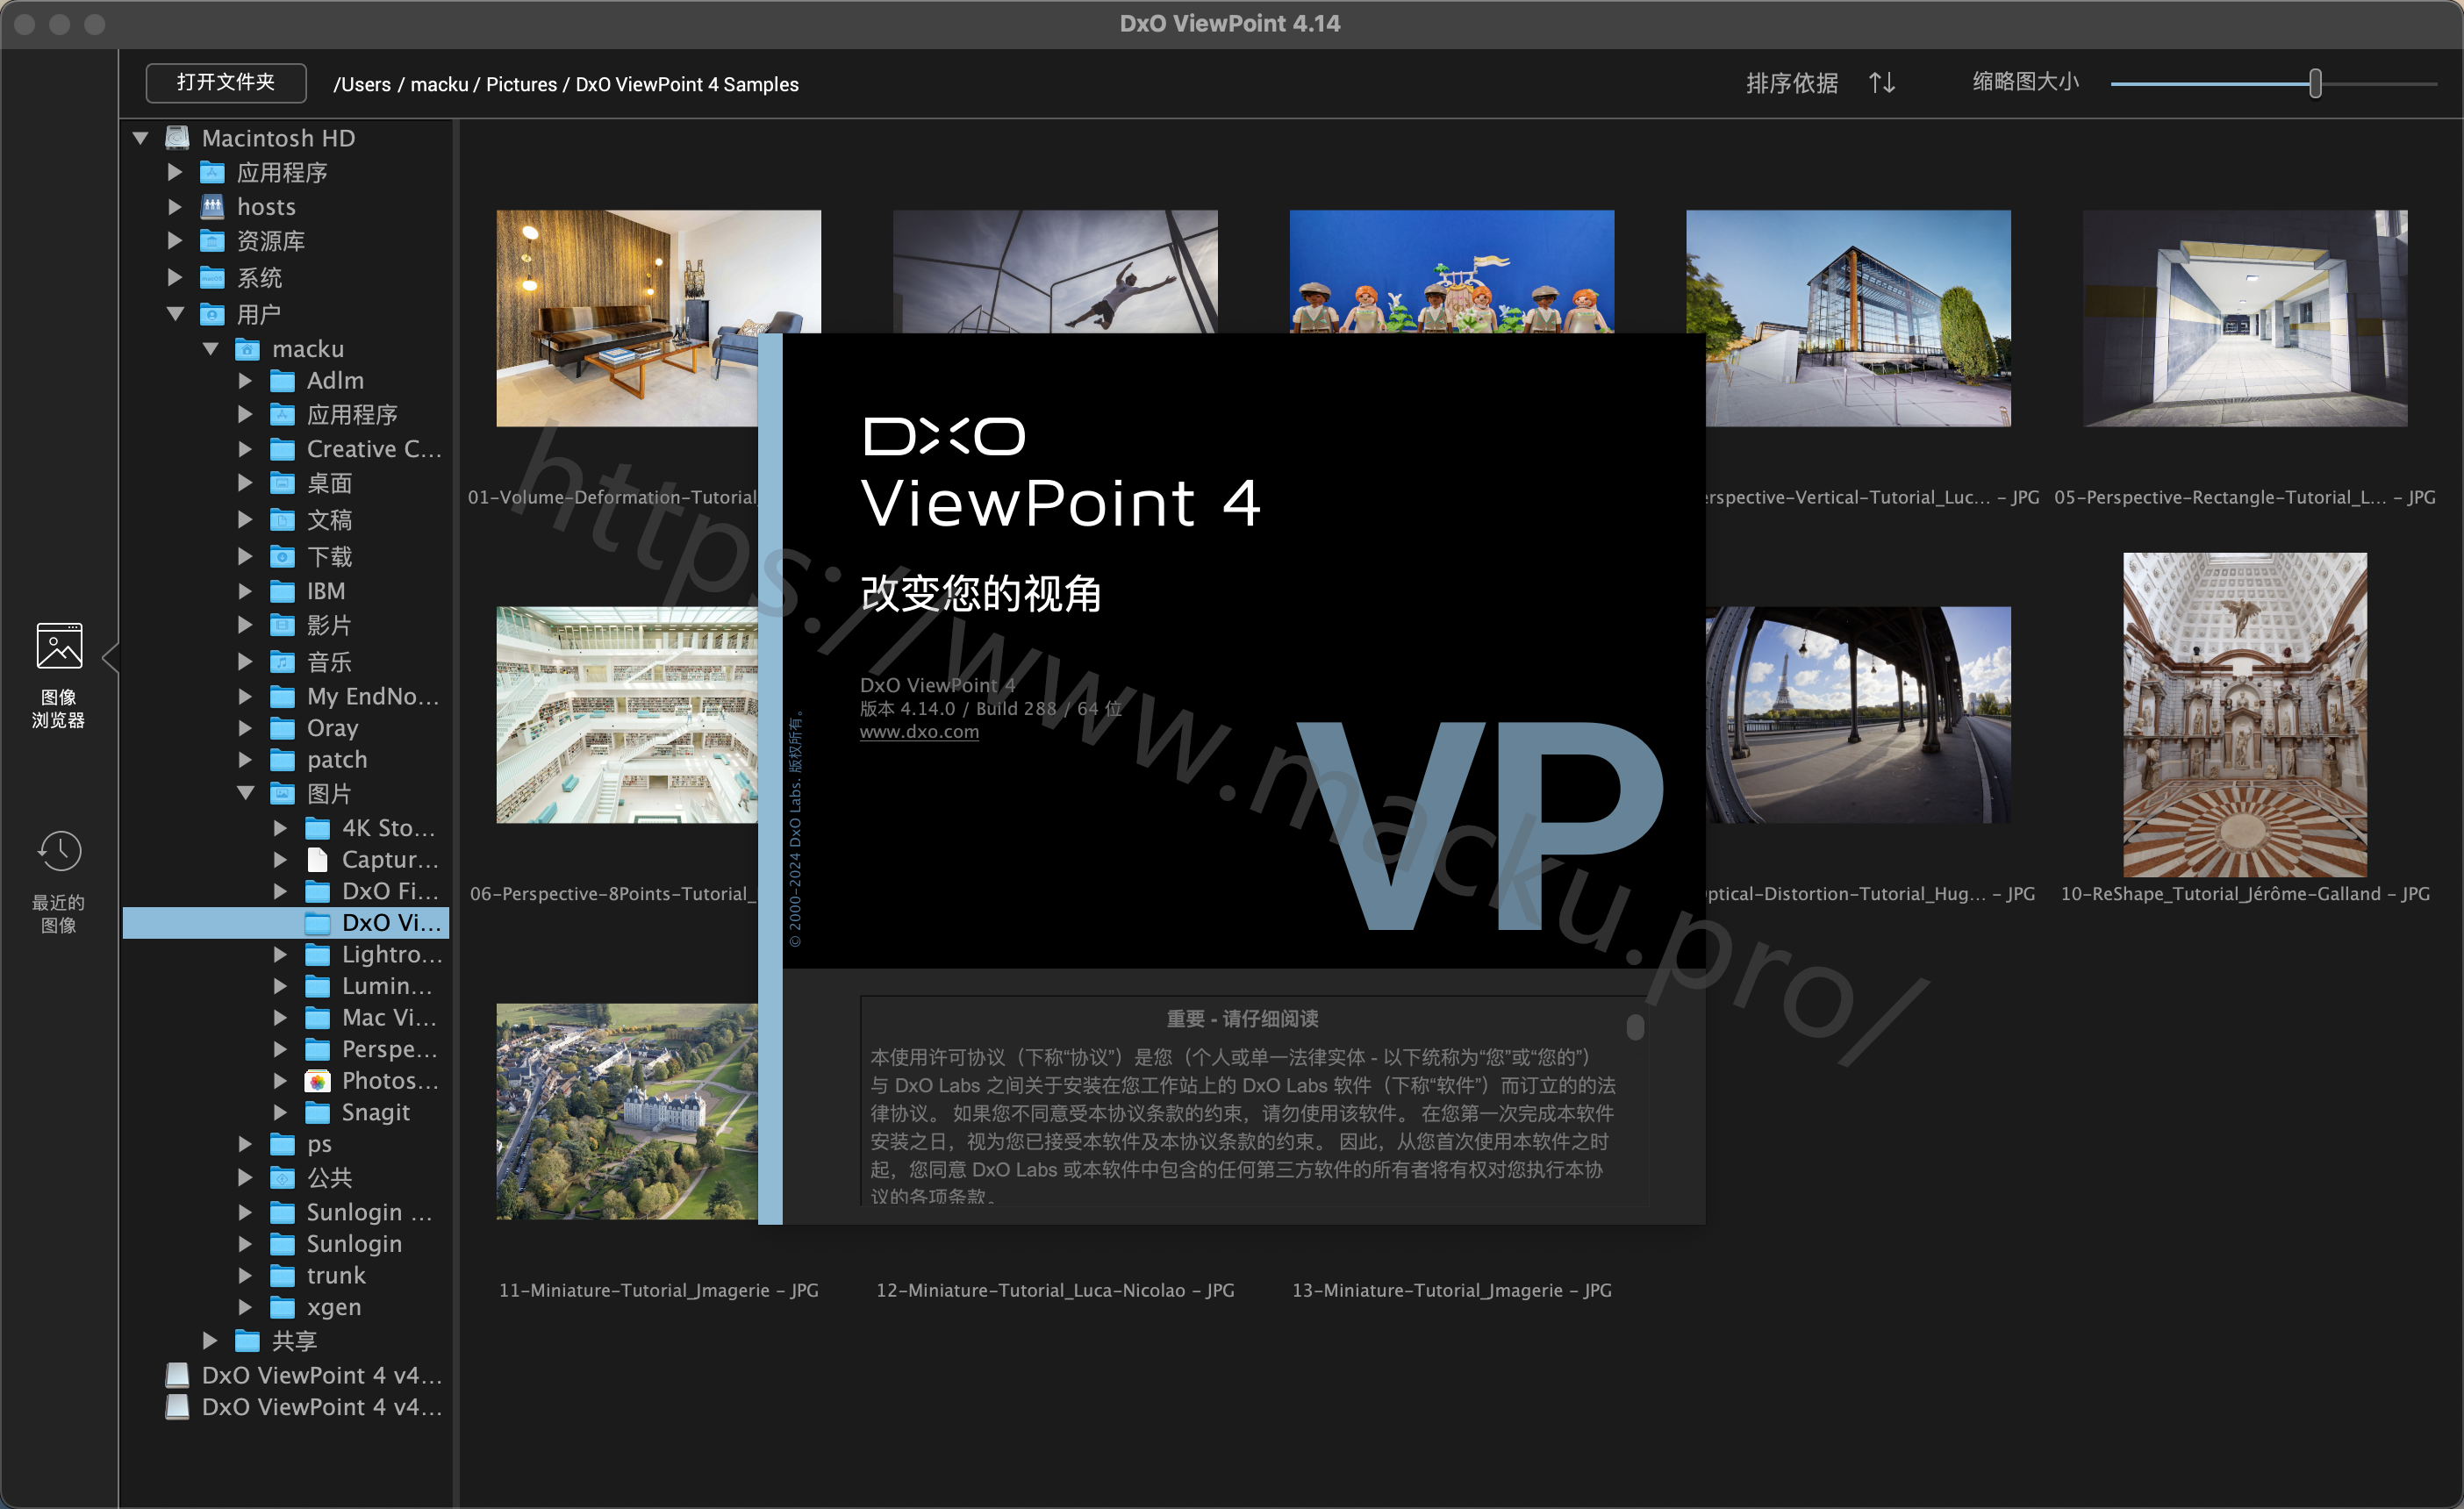Click the 打开文件夹 open folder button
2464x1509 pixels.
[x=226, y=82]
